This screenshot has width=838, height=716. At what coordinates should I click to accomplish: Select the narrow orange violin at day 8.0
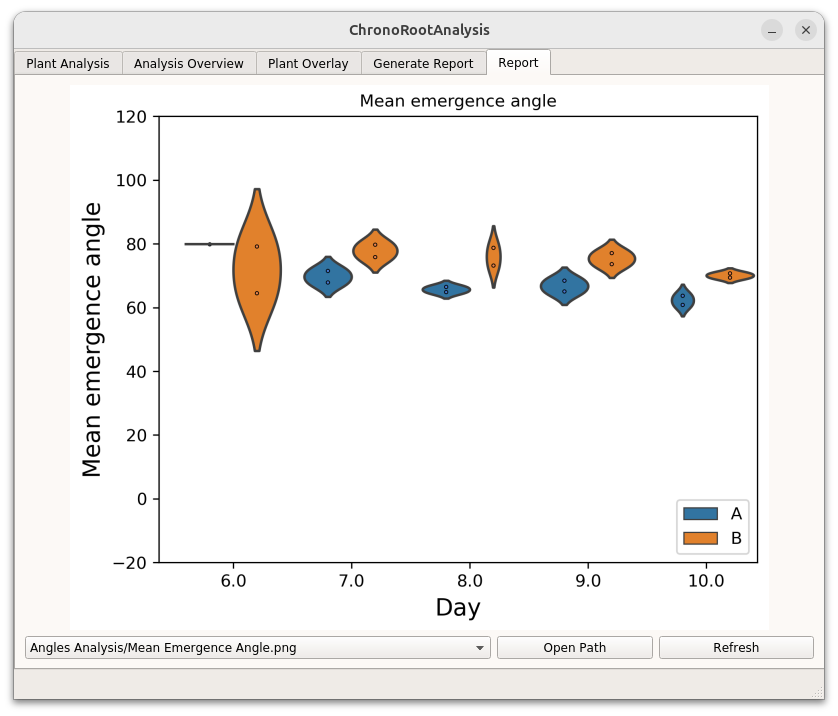click(493, 257)
